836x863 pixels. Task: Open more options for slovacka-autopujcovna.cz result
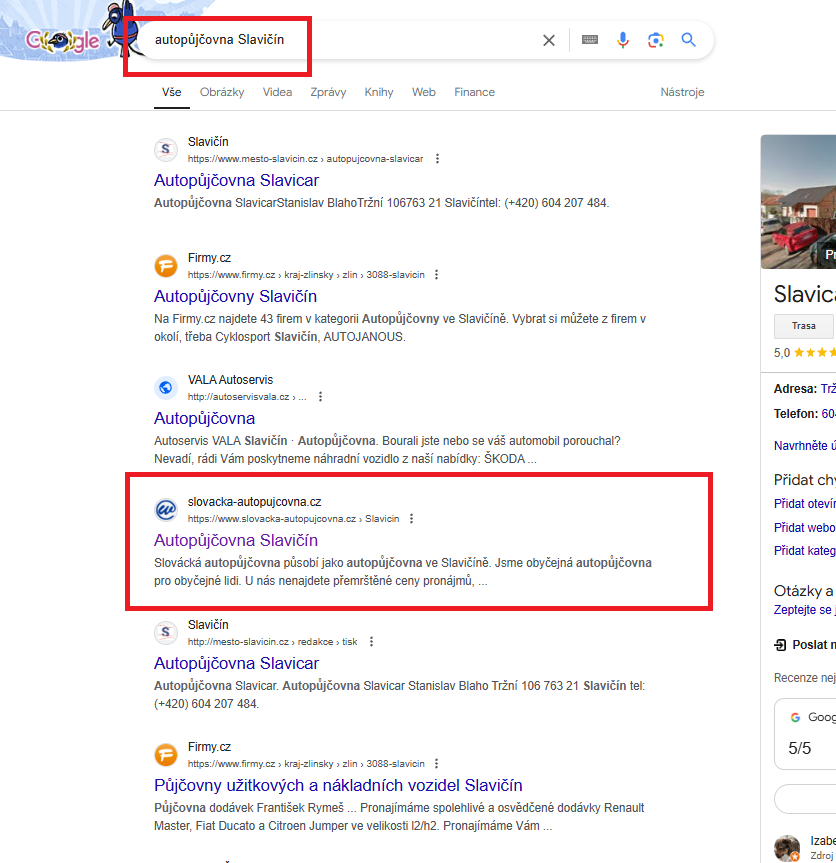(411, 518)
